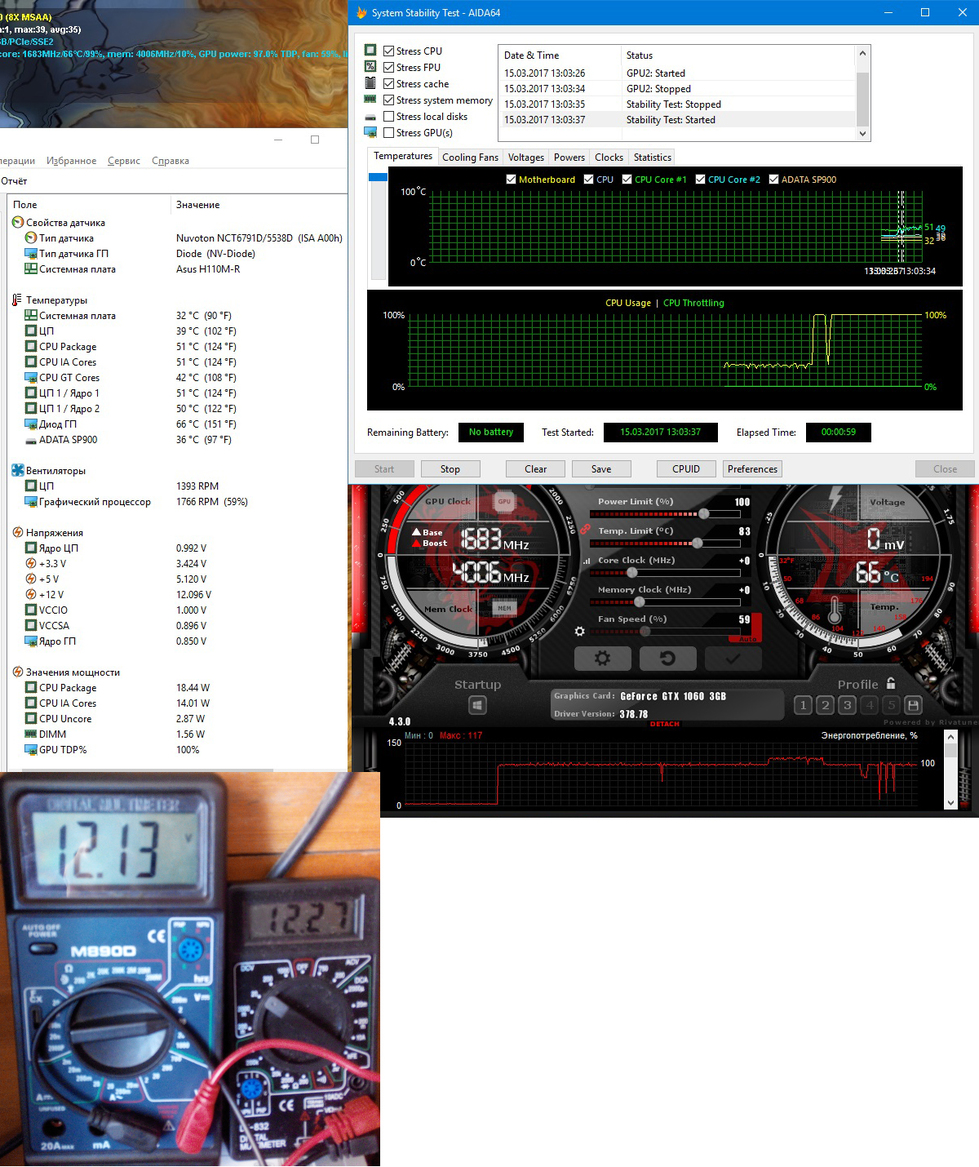Image resolution: width=979 pixels, height=1167 pixels.
Task: Select log row 'Stability Test: Started'
Action: [x=677, y=120]
